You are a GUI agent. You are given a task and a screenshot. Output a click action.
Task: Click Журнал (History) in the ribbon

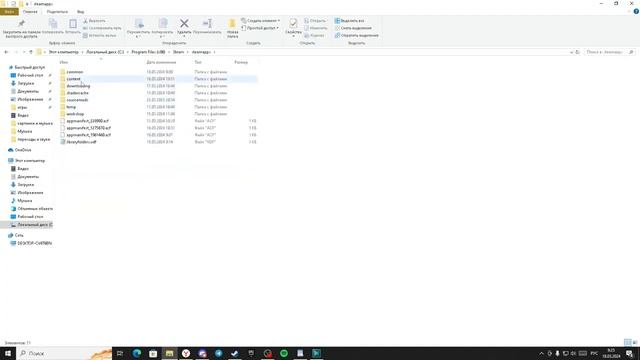(314, 36)
